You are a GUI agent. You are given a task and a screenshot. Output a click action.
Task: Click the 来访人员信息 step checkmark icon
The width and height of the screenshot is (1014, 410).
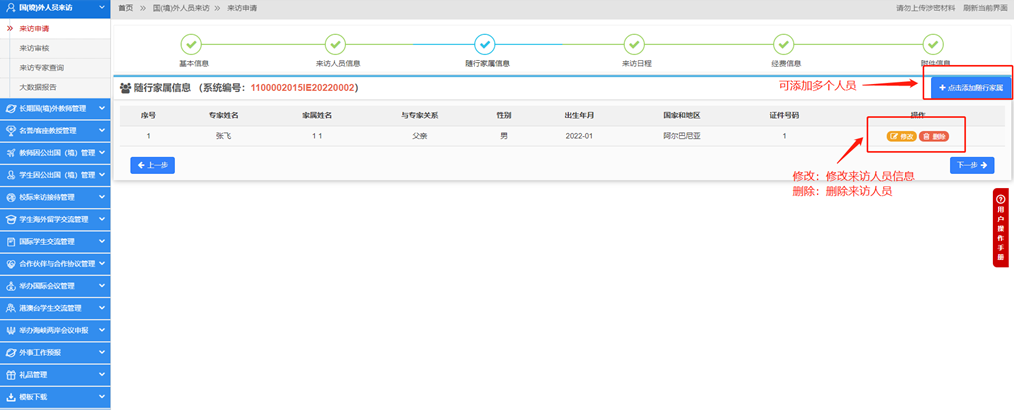coord(337,44)
